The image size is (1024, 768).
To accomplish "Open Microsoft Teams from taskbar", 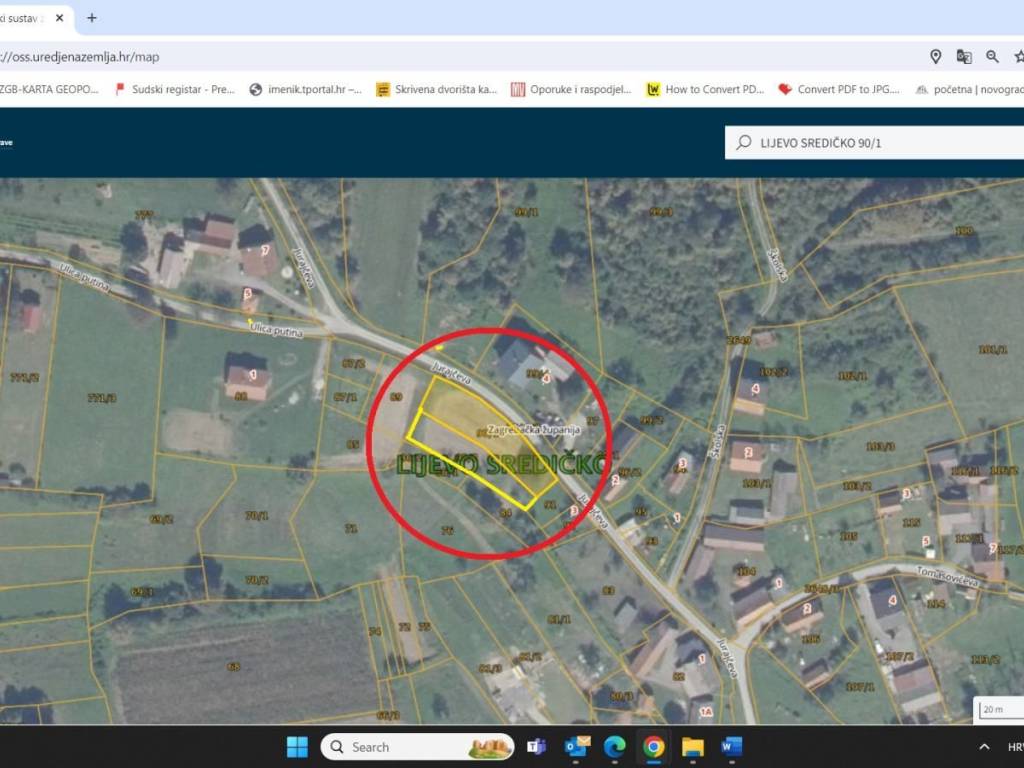I will (x=536, y=747).
